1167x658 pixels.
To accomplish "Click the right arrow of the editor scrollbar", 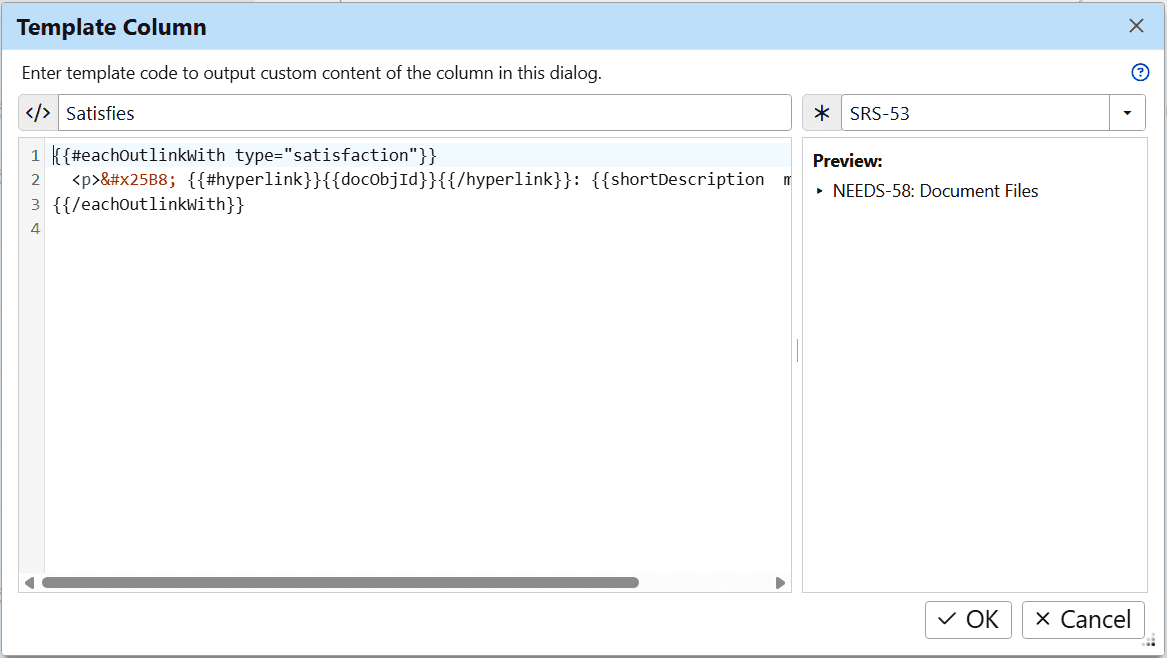I will click(x=781, y=581).
